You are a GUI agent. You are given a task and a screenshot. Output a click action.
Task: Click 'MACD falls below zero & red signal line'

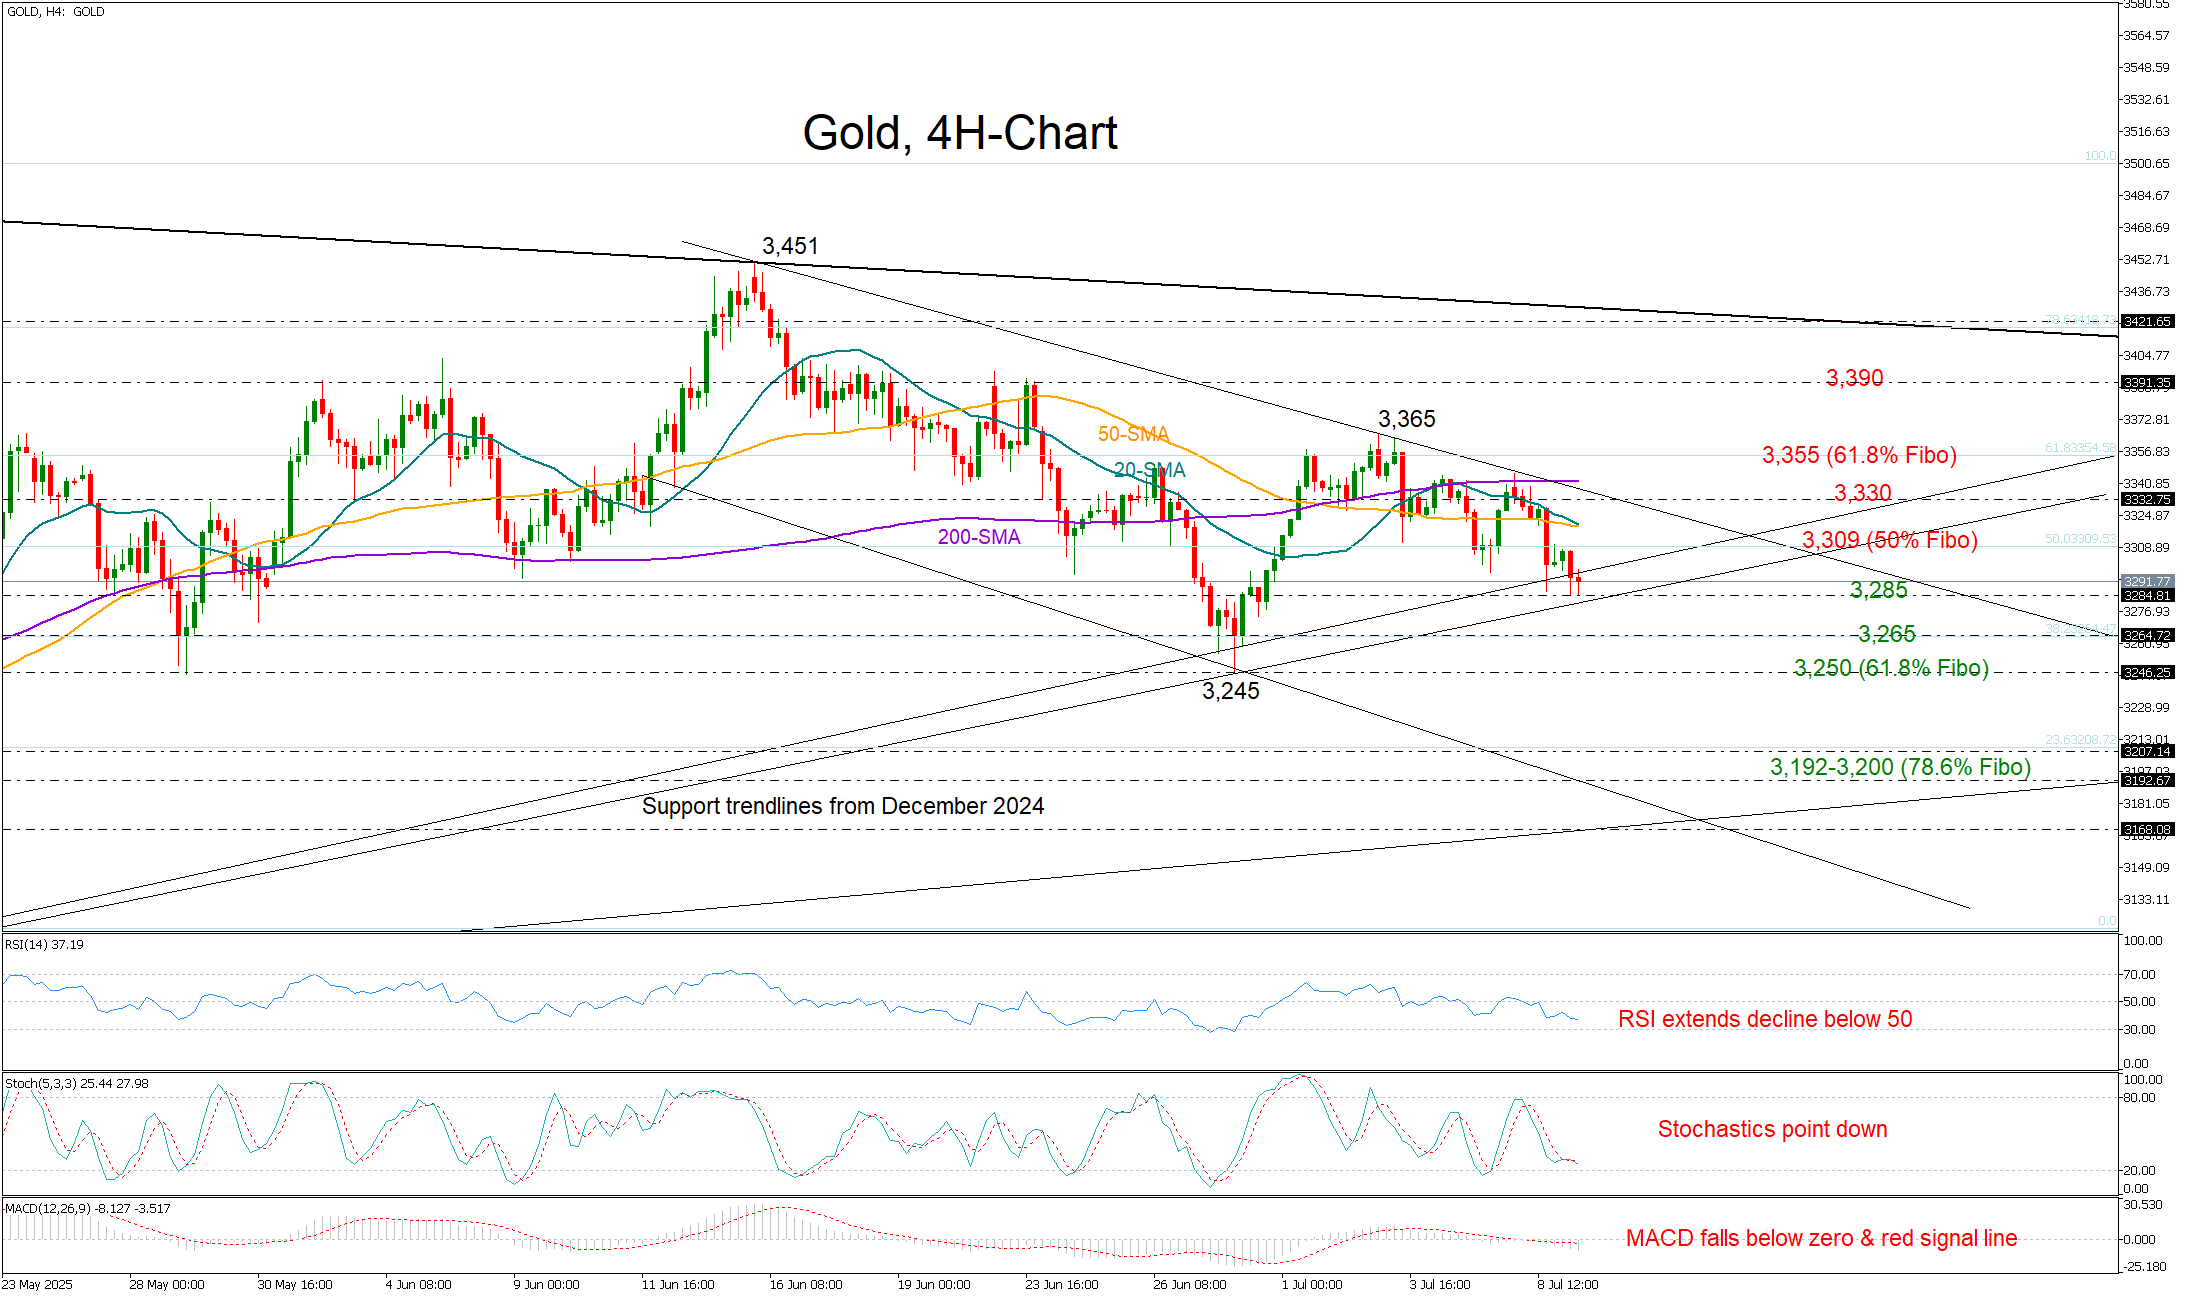tap(1821, 1238)
